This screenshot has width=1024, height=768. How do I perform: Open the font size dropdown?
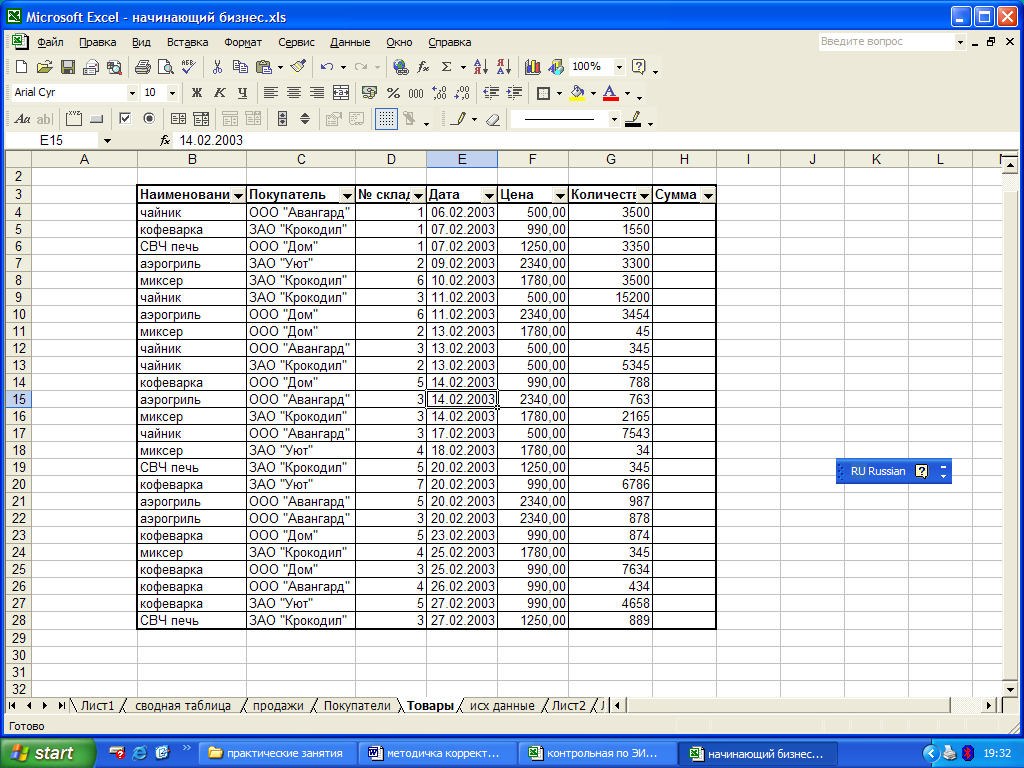172,93
